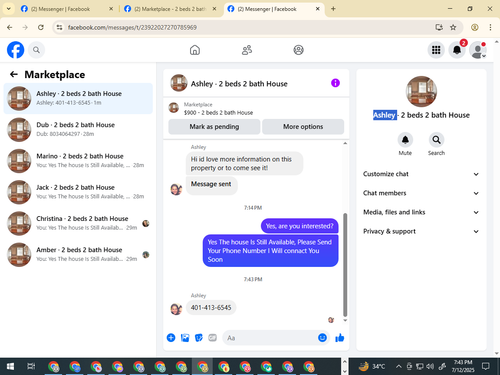Choose a sticker with the sticker icon
This screenshot has width=500, height=375.
coord(199,338)
